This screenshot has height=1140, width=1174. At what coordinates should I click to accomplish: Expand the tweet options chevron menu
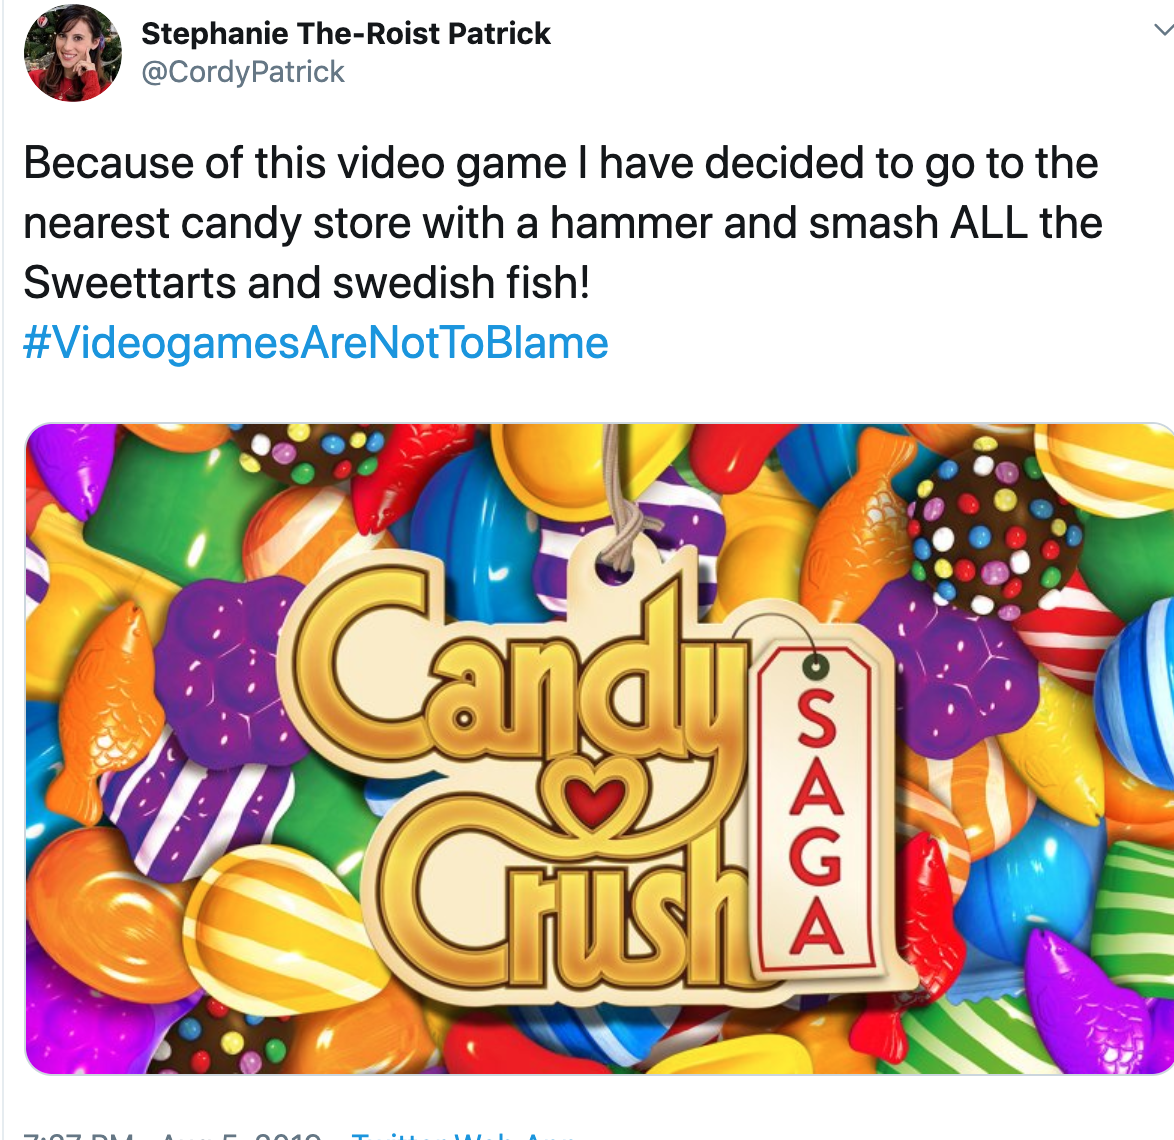pyautogui.click(x=1162, y=29)
